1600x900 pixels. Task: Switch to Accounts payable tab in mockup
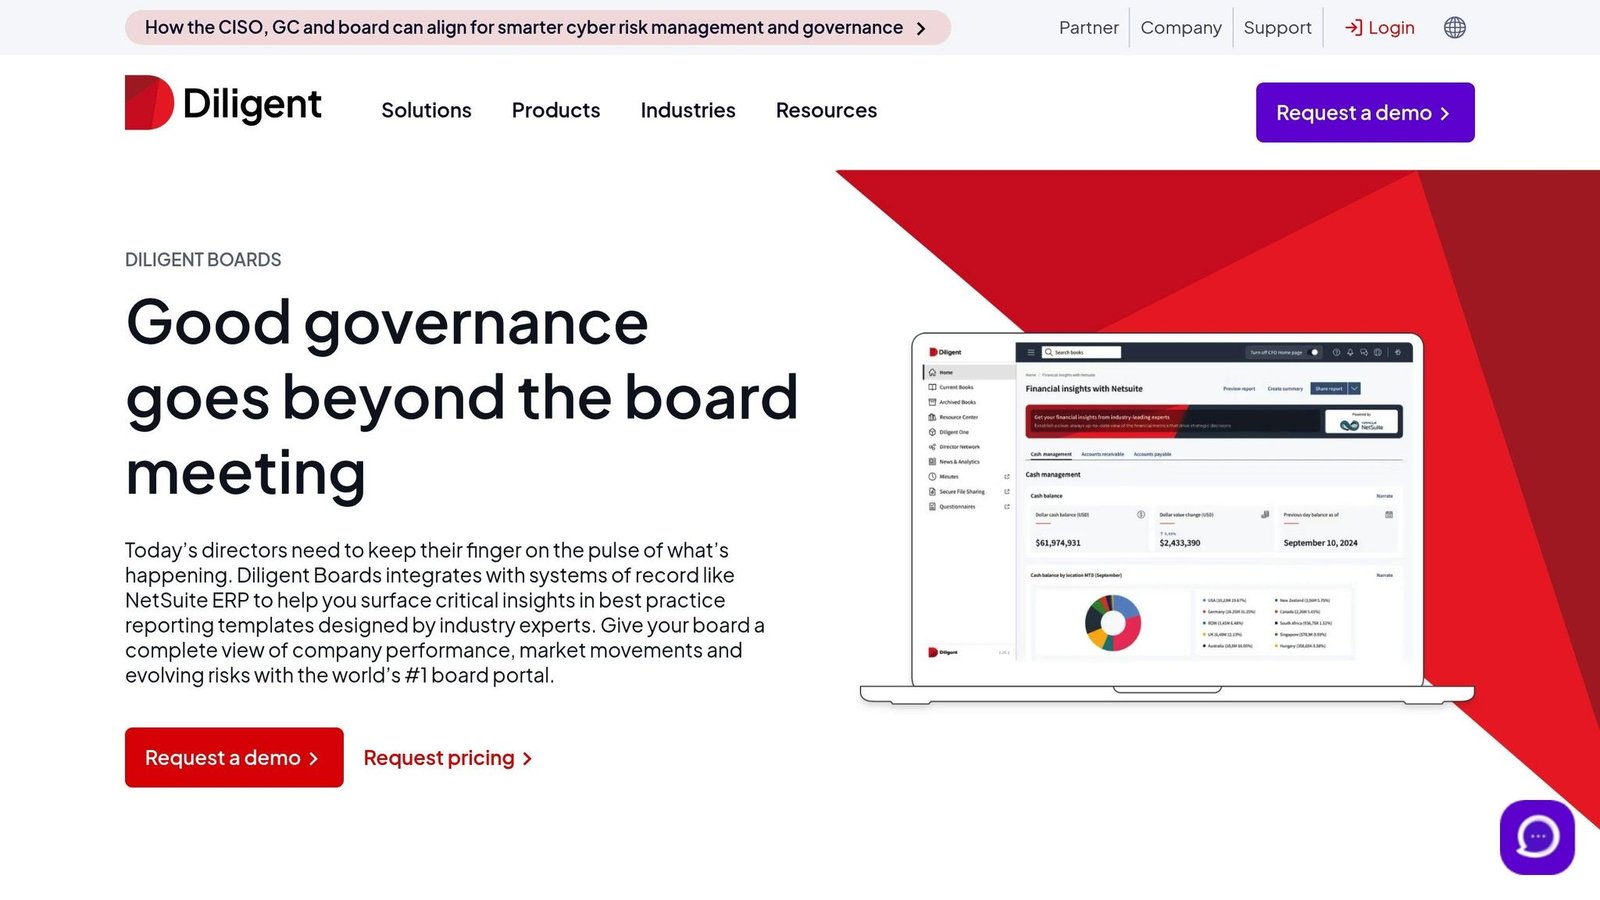1152,454
